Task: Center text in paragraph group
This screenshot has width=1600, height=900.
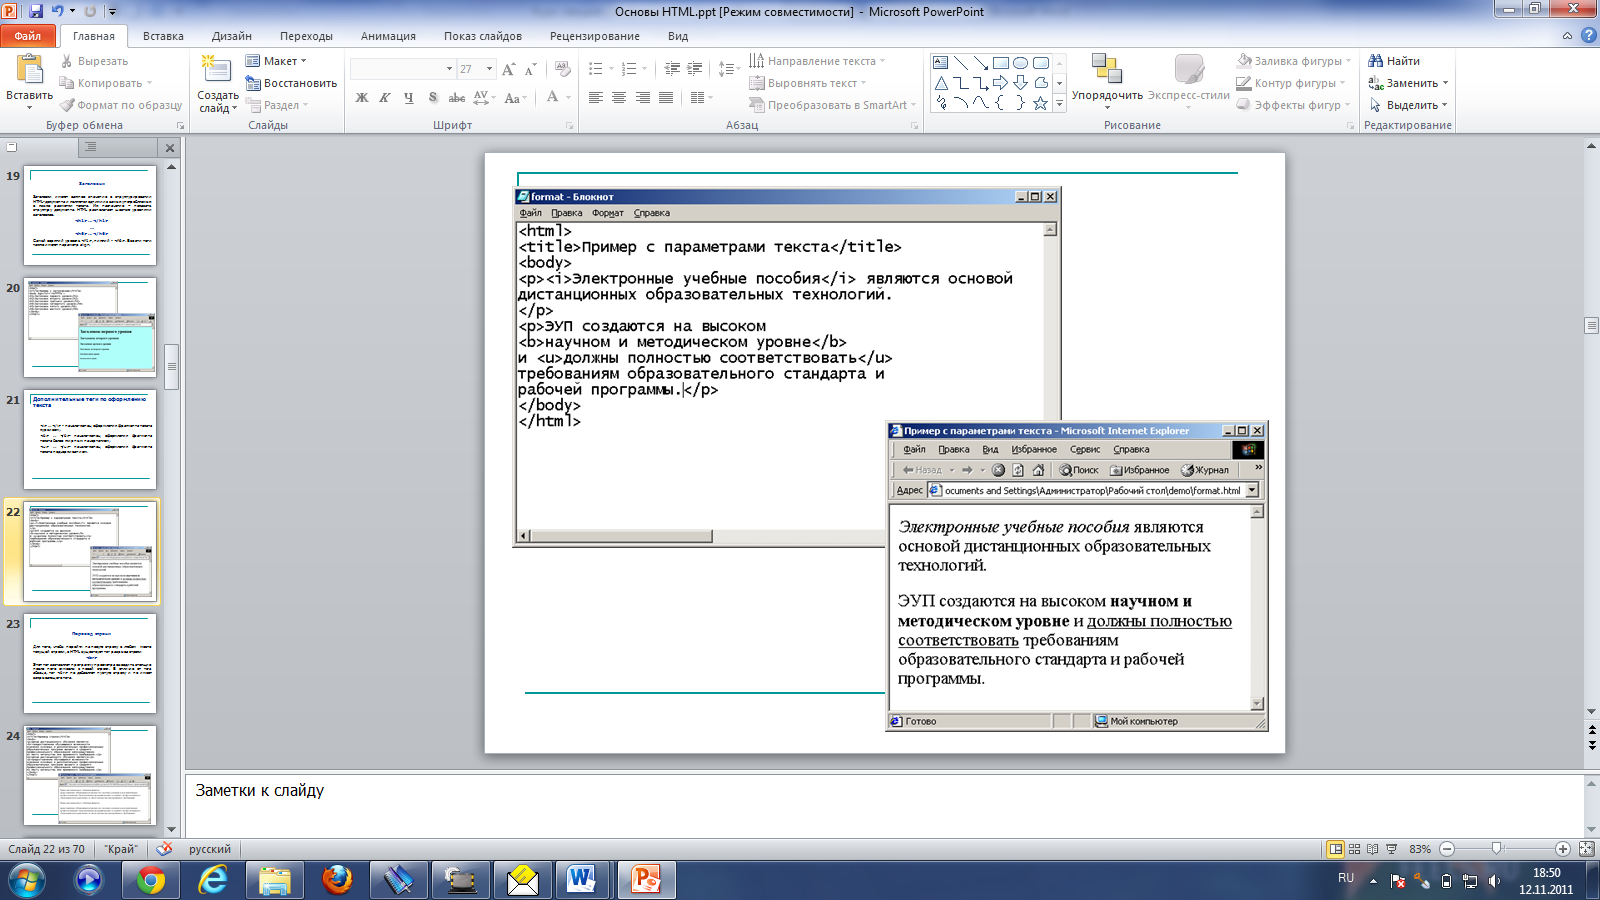Action: [619, 97]
